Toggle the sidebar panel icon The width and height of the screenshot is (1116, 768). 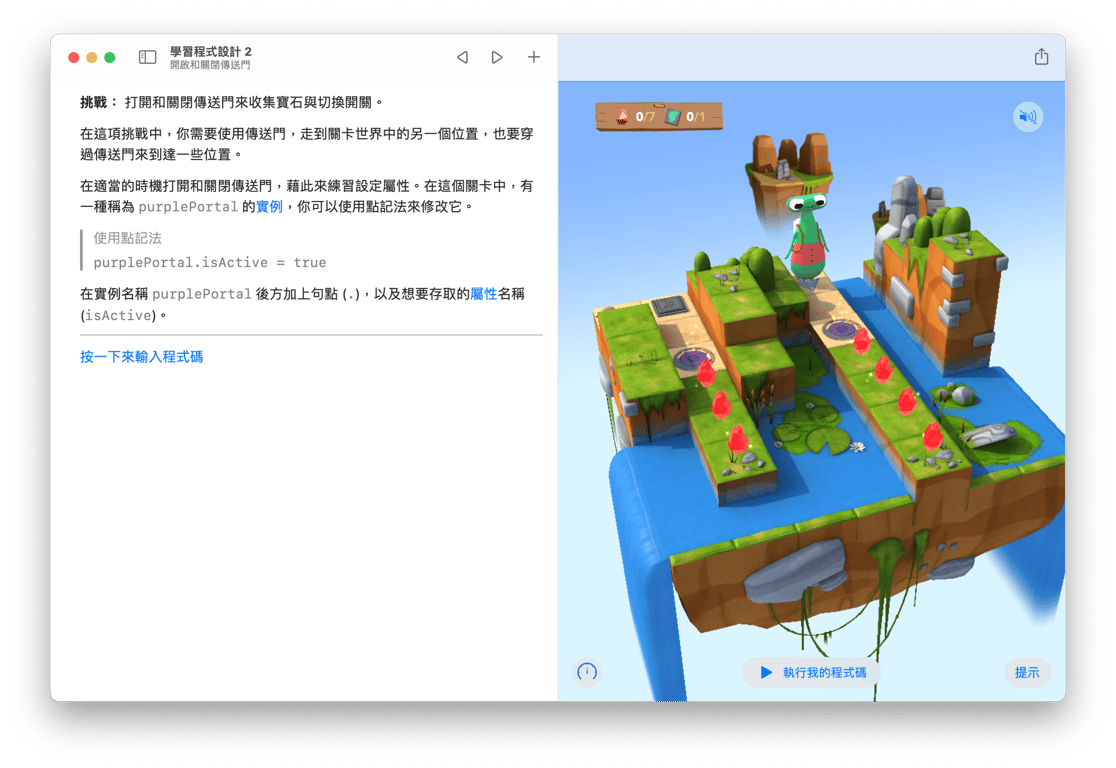point(147,57)
